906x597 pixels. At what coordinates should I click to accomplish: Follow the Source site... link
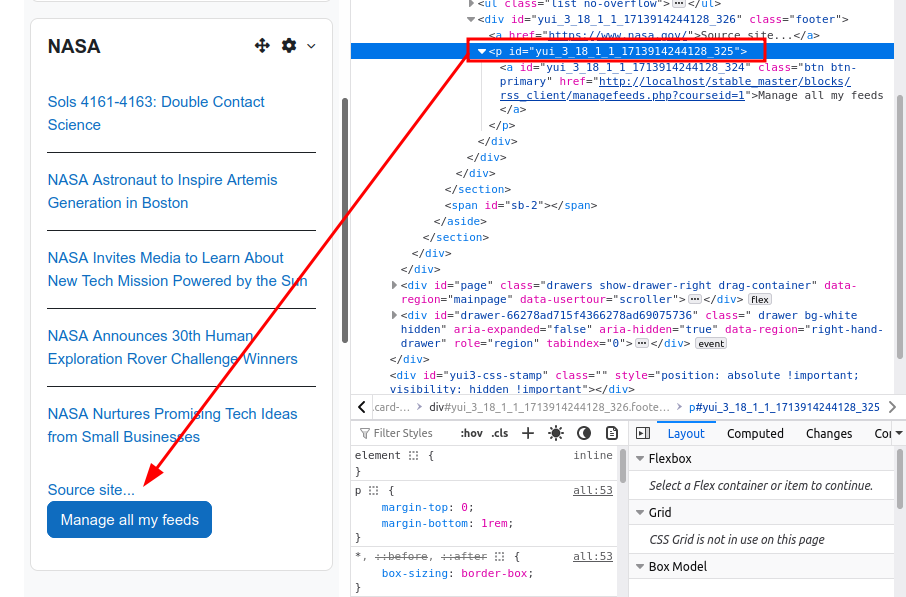pos(91,490)
